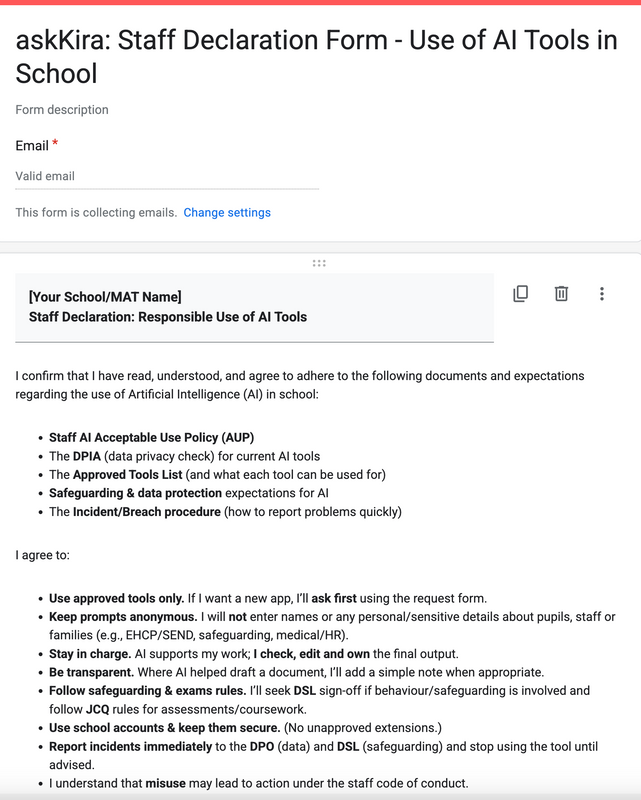
Task: Click the Incident/Breach procedure bullet
Action: [225, 512]
